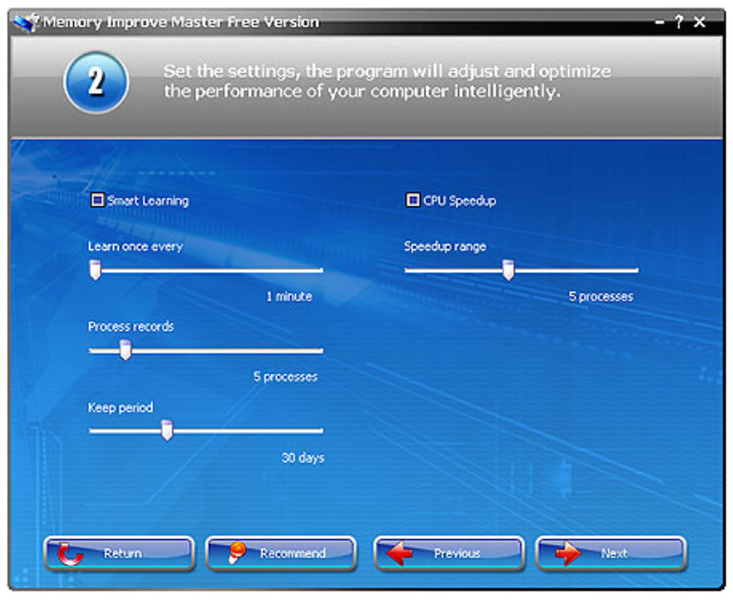Click '5 processes' under Speedup range
Image resolution: width=733 pixels, height=600 pixels.
(x=601, y=296)
